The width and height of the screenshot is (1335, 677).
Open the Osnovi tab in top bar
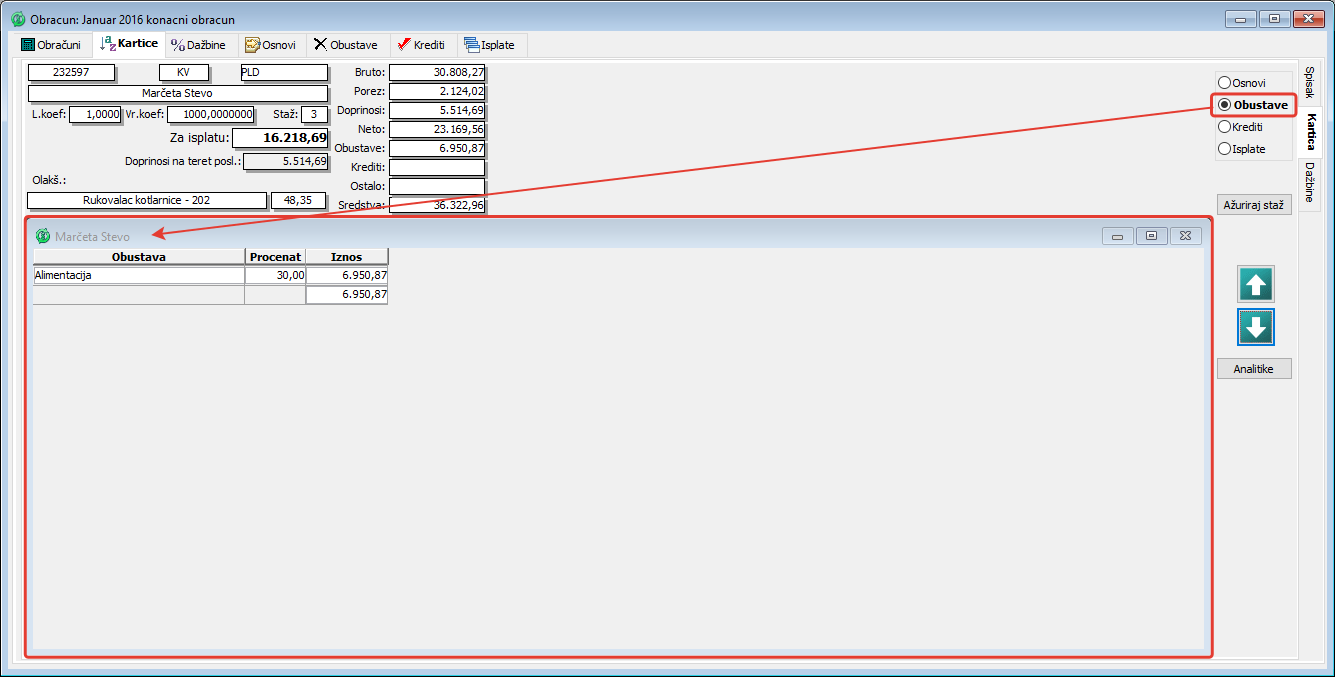[x=270, y=45]
